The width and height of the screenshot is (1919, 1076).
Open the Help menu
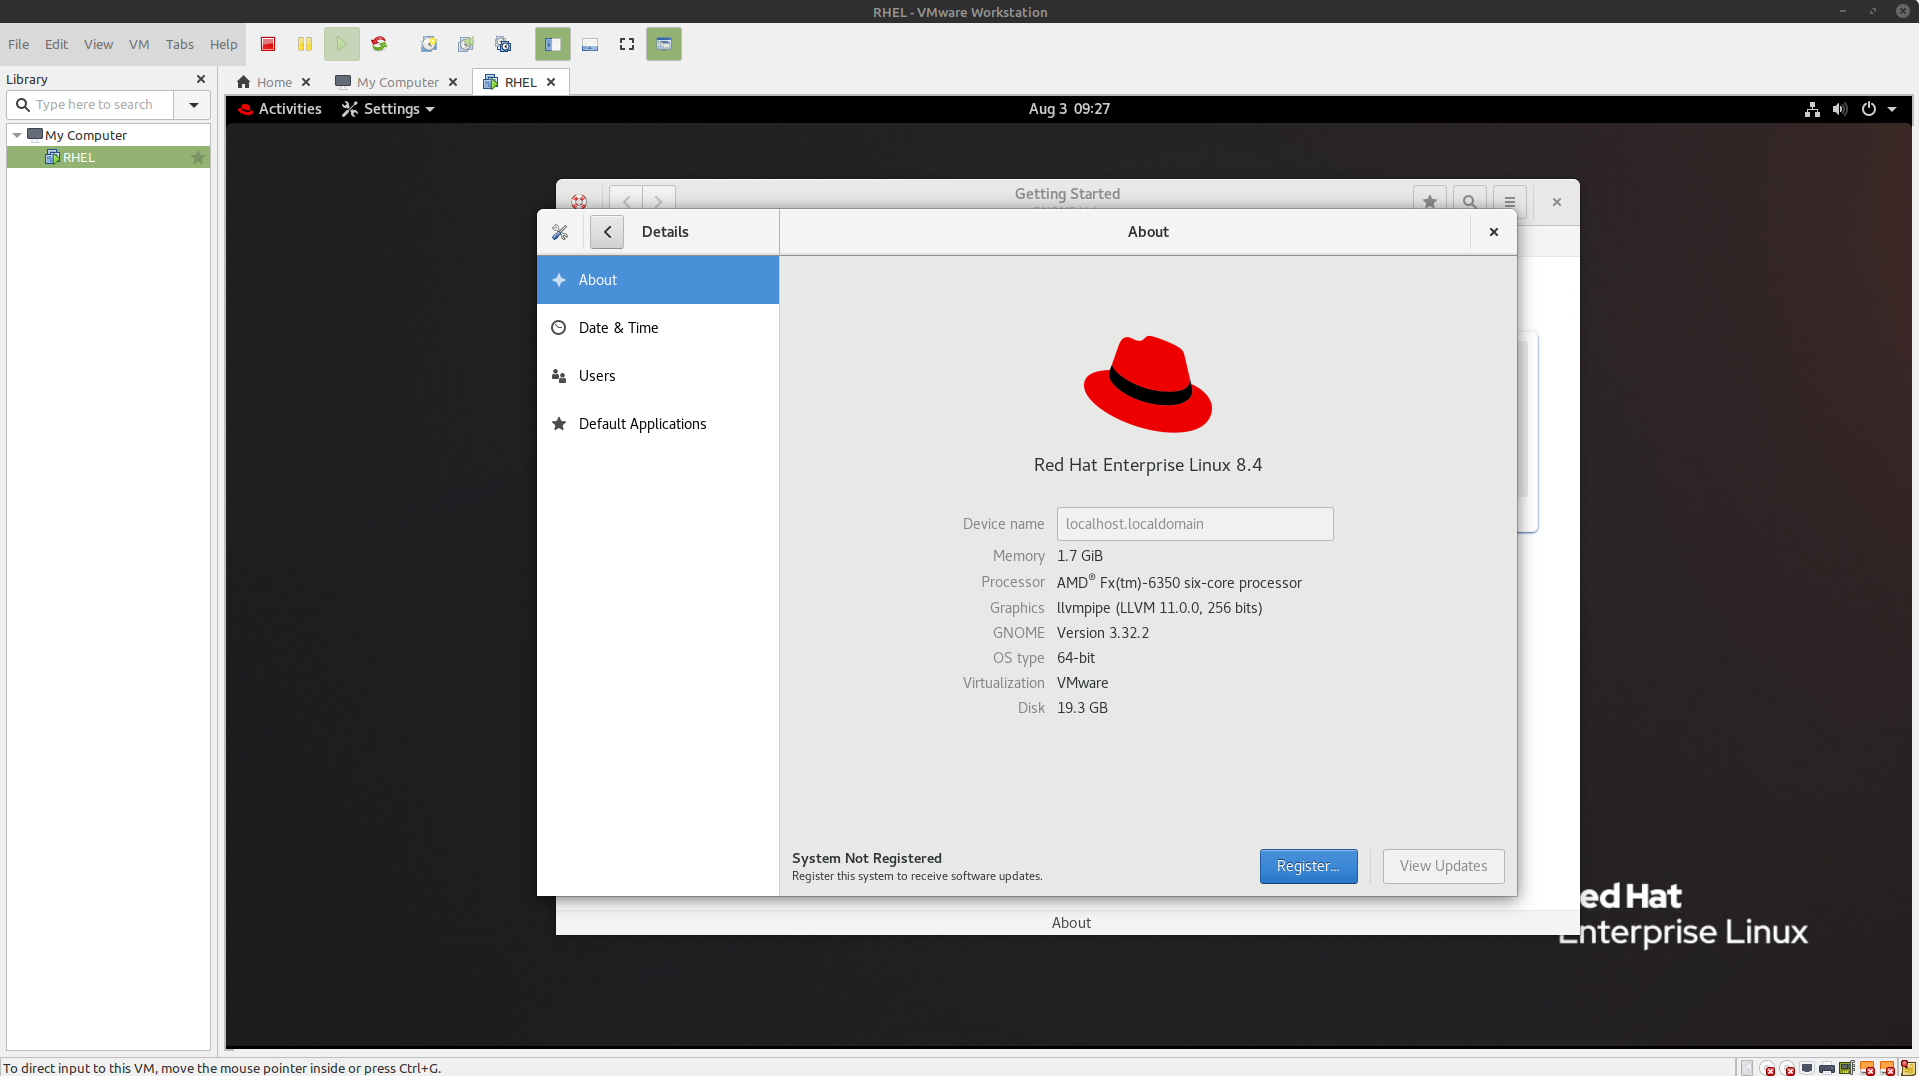223,44
